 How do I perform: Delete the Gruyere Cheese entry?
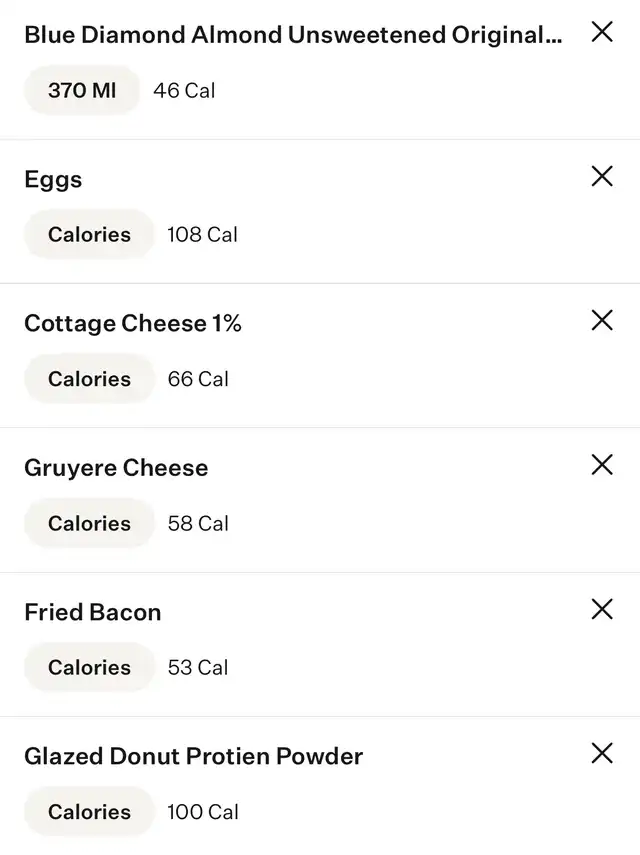click(602, 465)
